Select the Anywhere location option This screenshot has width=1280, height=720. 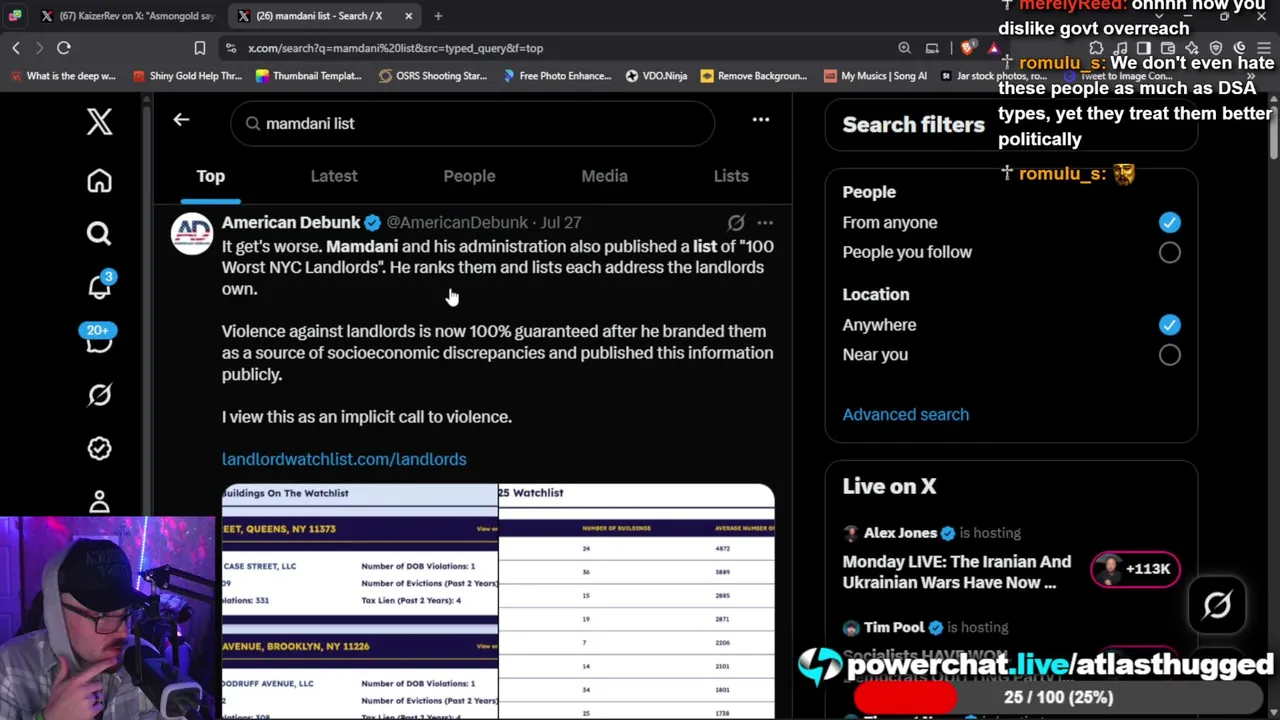click(x=1169, y=325)
